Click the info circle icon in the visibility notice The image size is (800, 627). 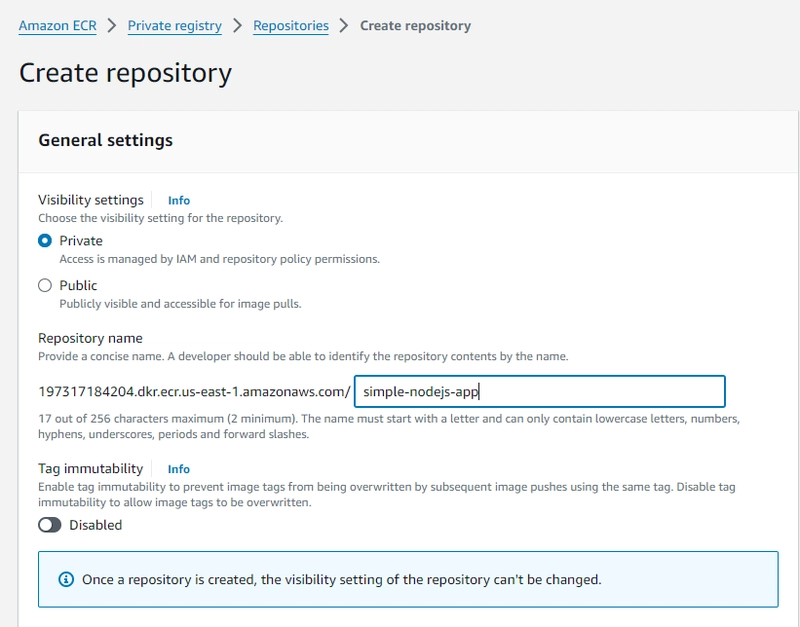tap(66, 580)
